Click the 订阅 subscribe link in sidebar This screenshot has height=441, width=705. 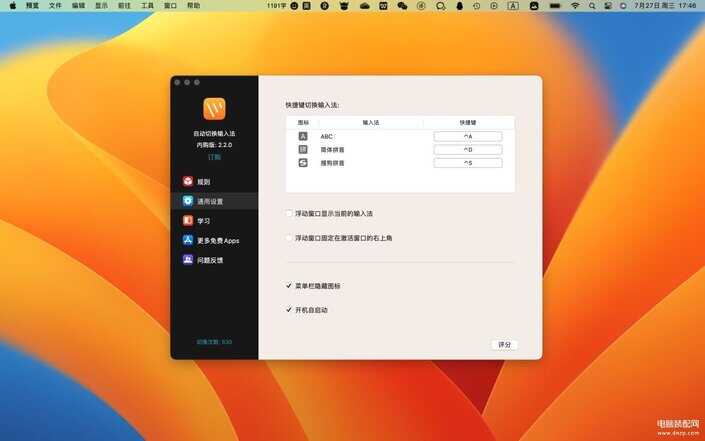(x=214, y=157)
